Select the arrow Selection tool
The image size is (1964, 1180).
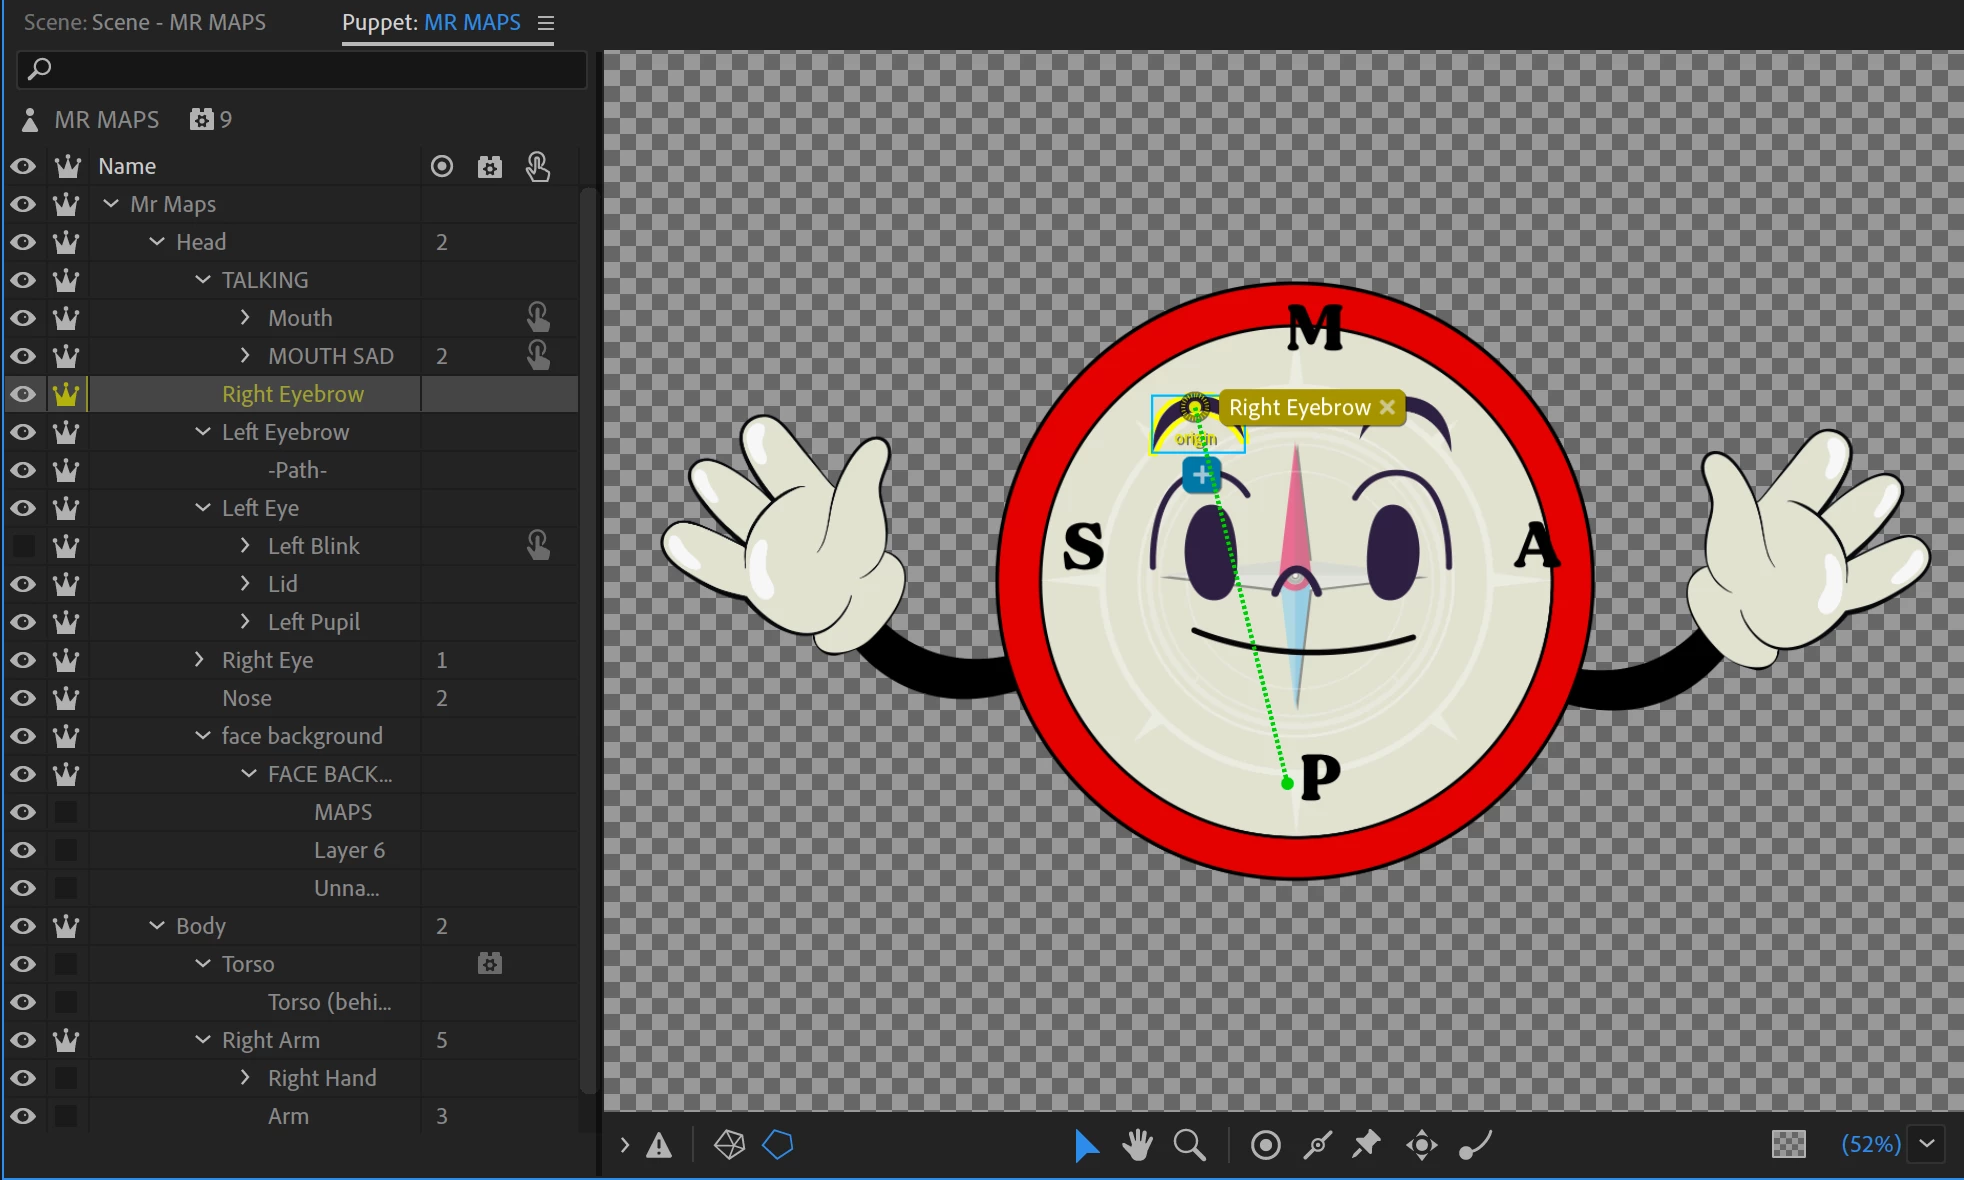point(1086,1145)
